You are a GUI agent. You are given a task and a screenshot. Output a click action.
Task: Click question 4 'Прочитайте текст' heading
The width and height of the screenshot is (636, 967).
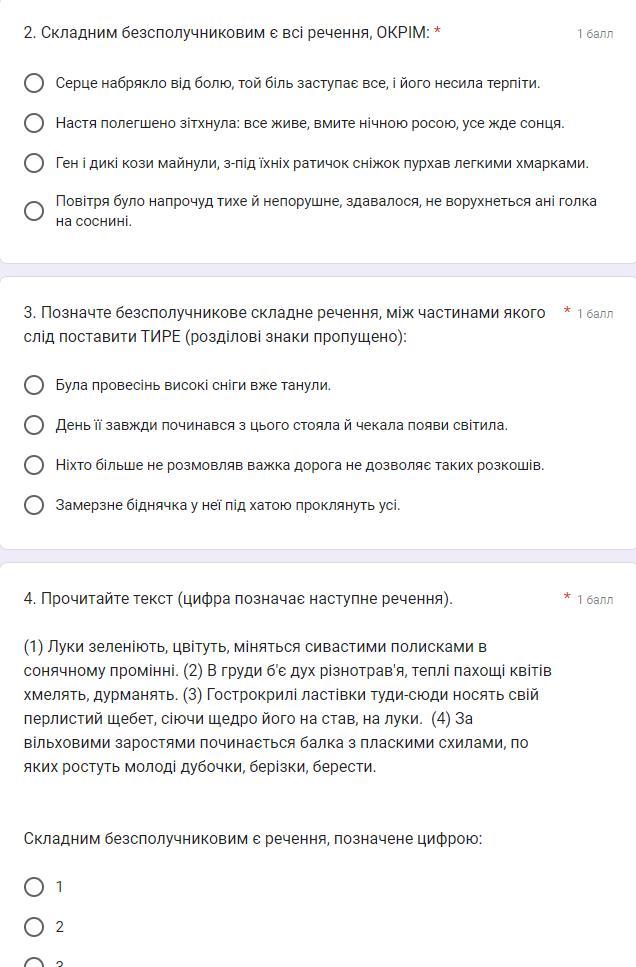tap(238, 599)
